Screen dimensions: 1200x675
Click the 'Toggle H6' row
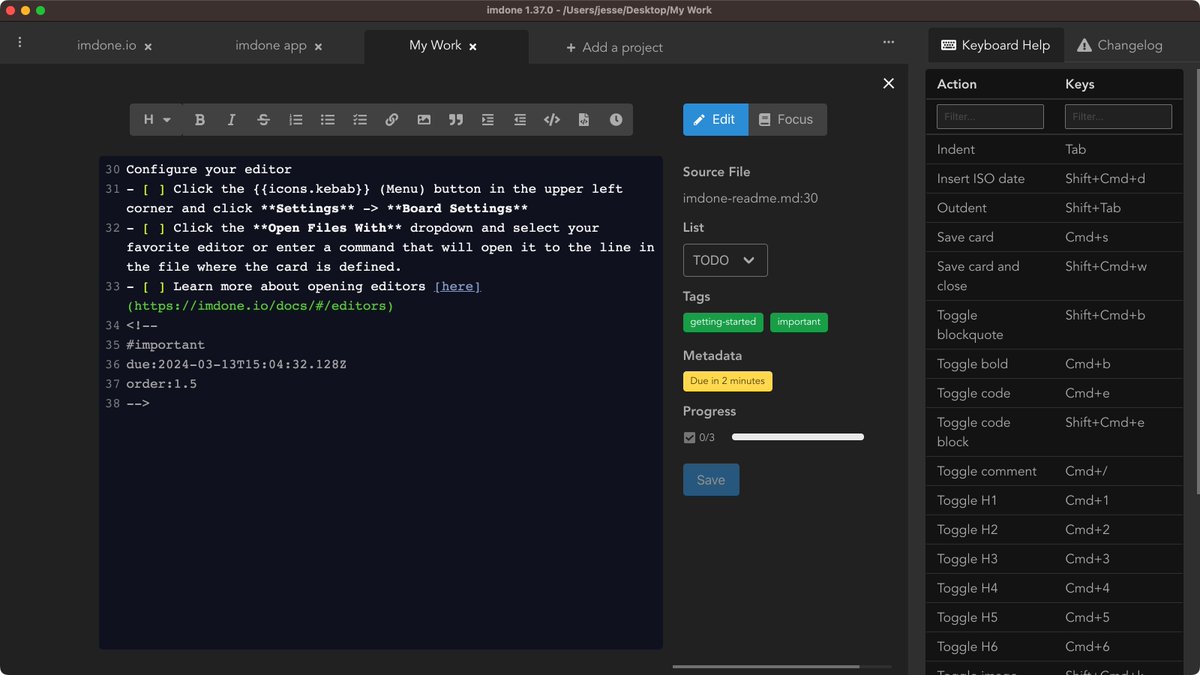pyautogui.click(x=1054, y=647)
